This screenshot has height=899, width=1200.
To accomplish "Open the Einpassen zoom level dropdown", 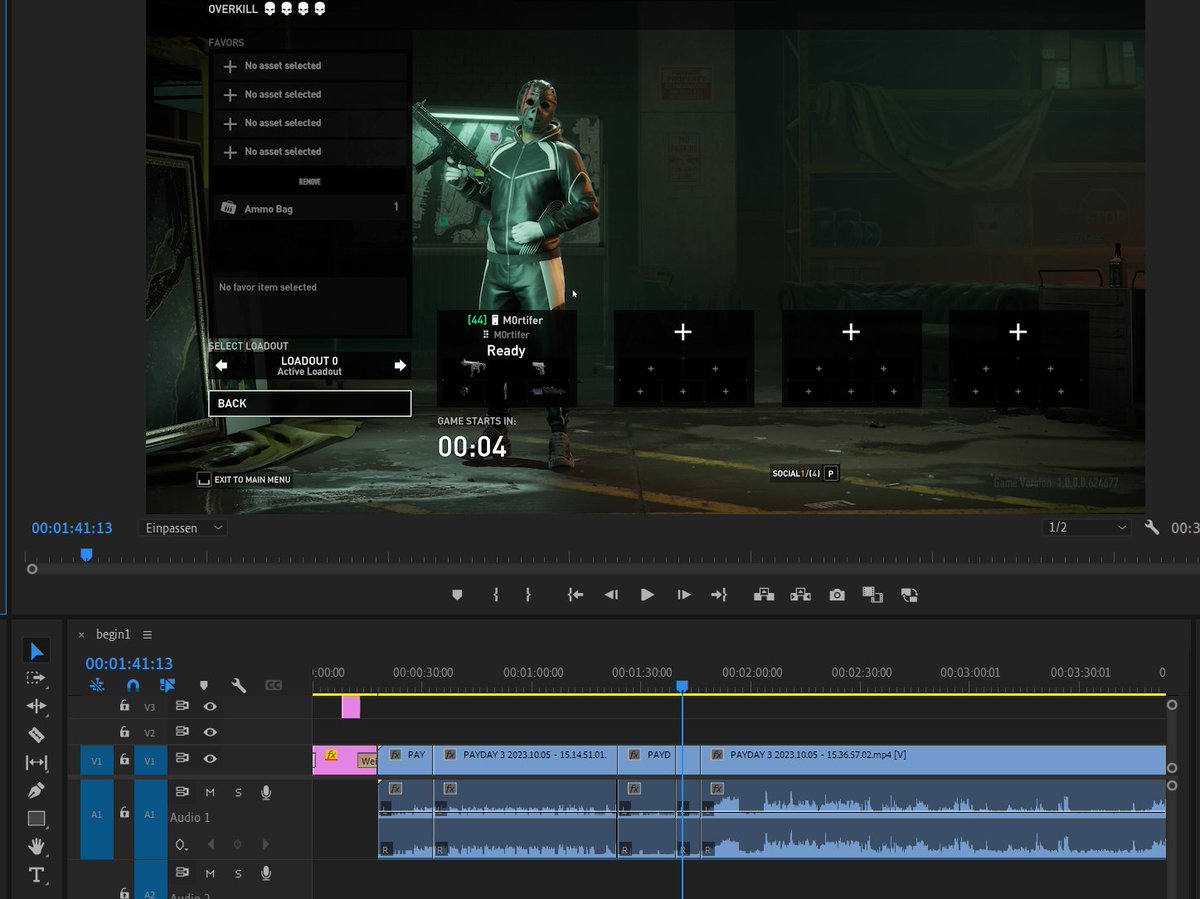I will coord(184,528).
